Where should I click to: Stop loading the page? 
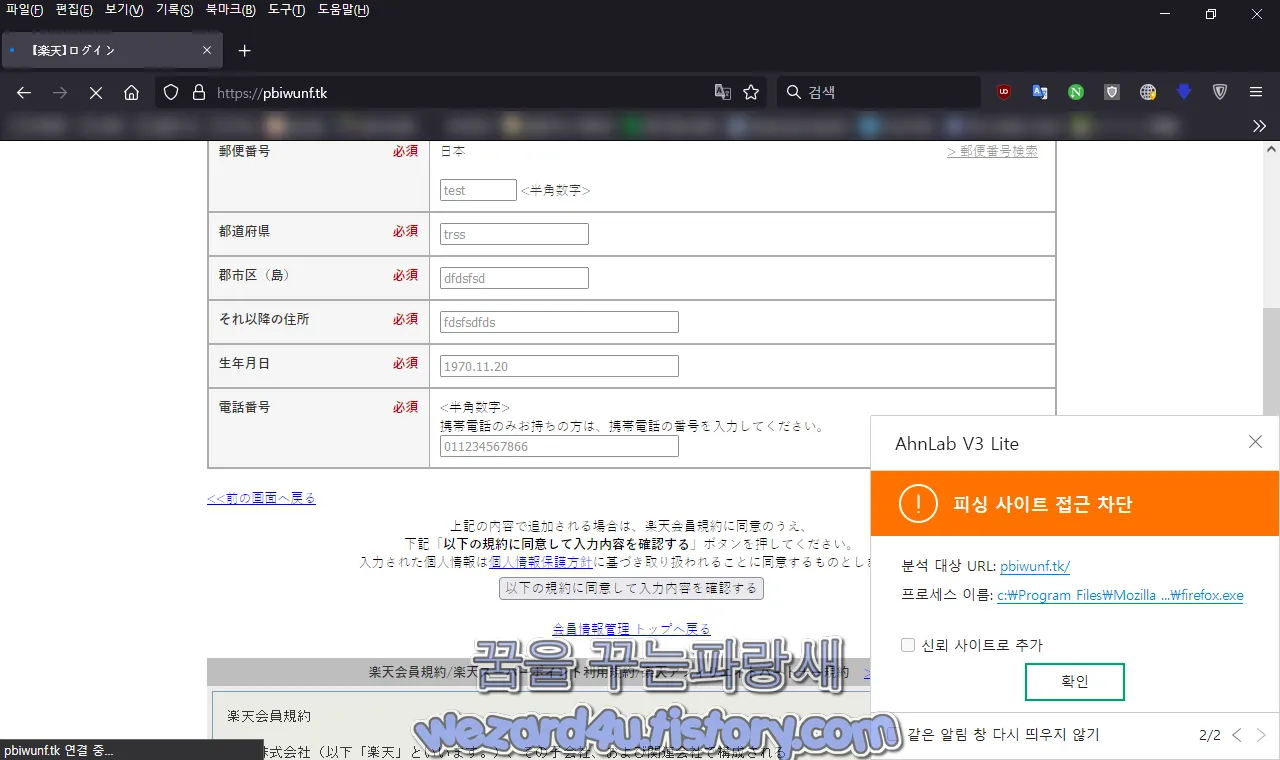[96, 92]
